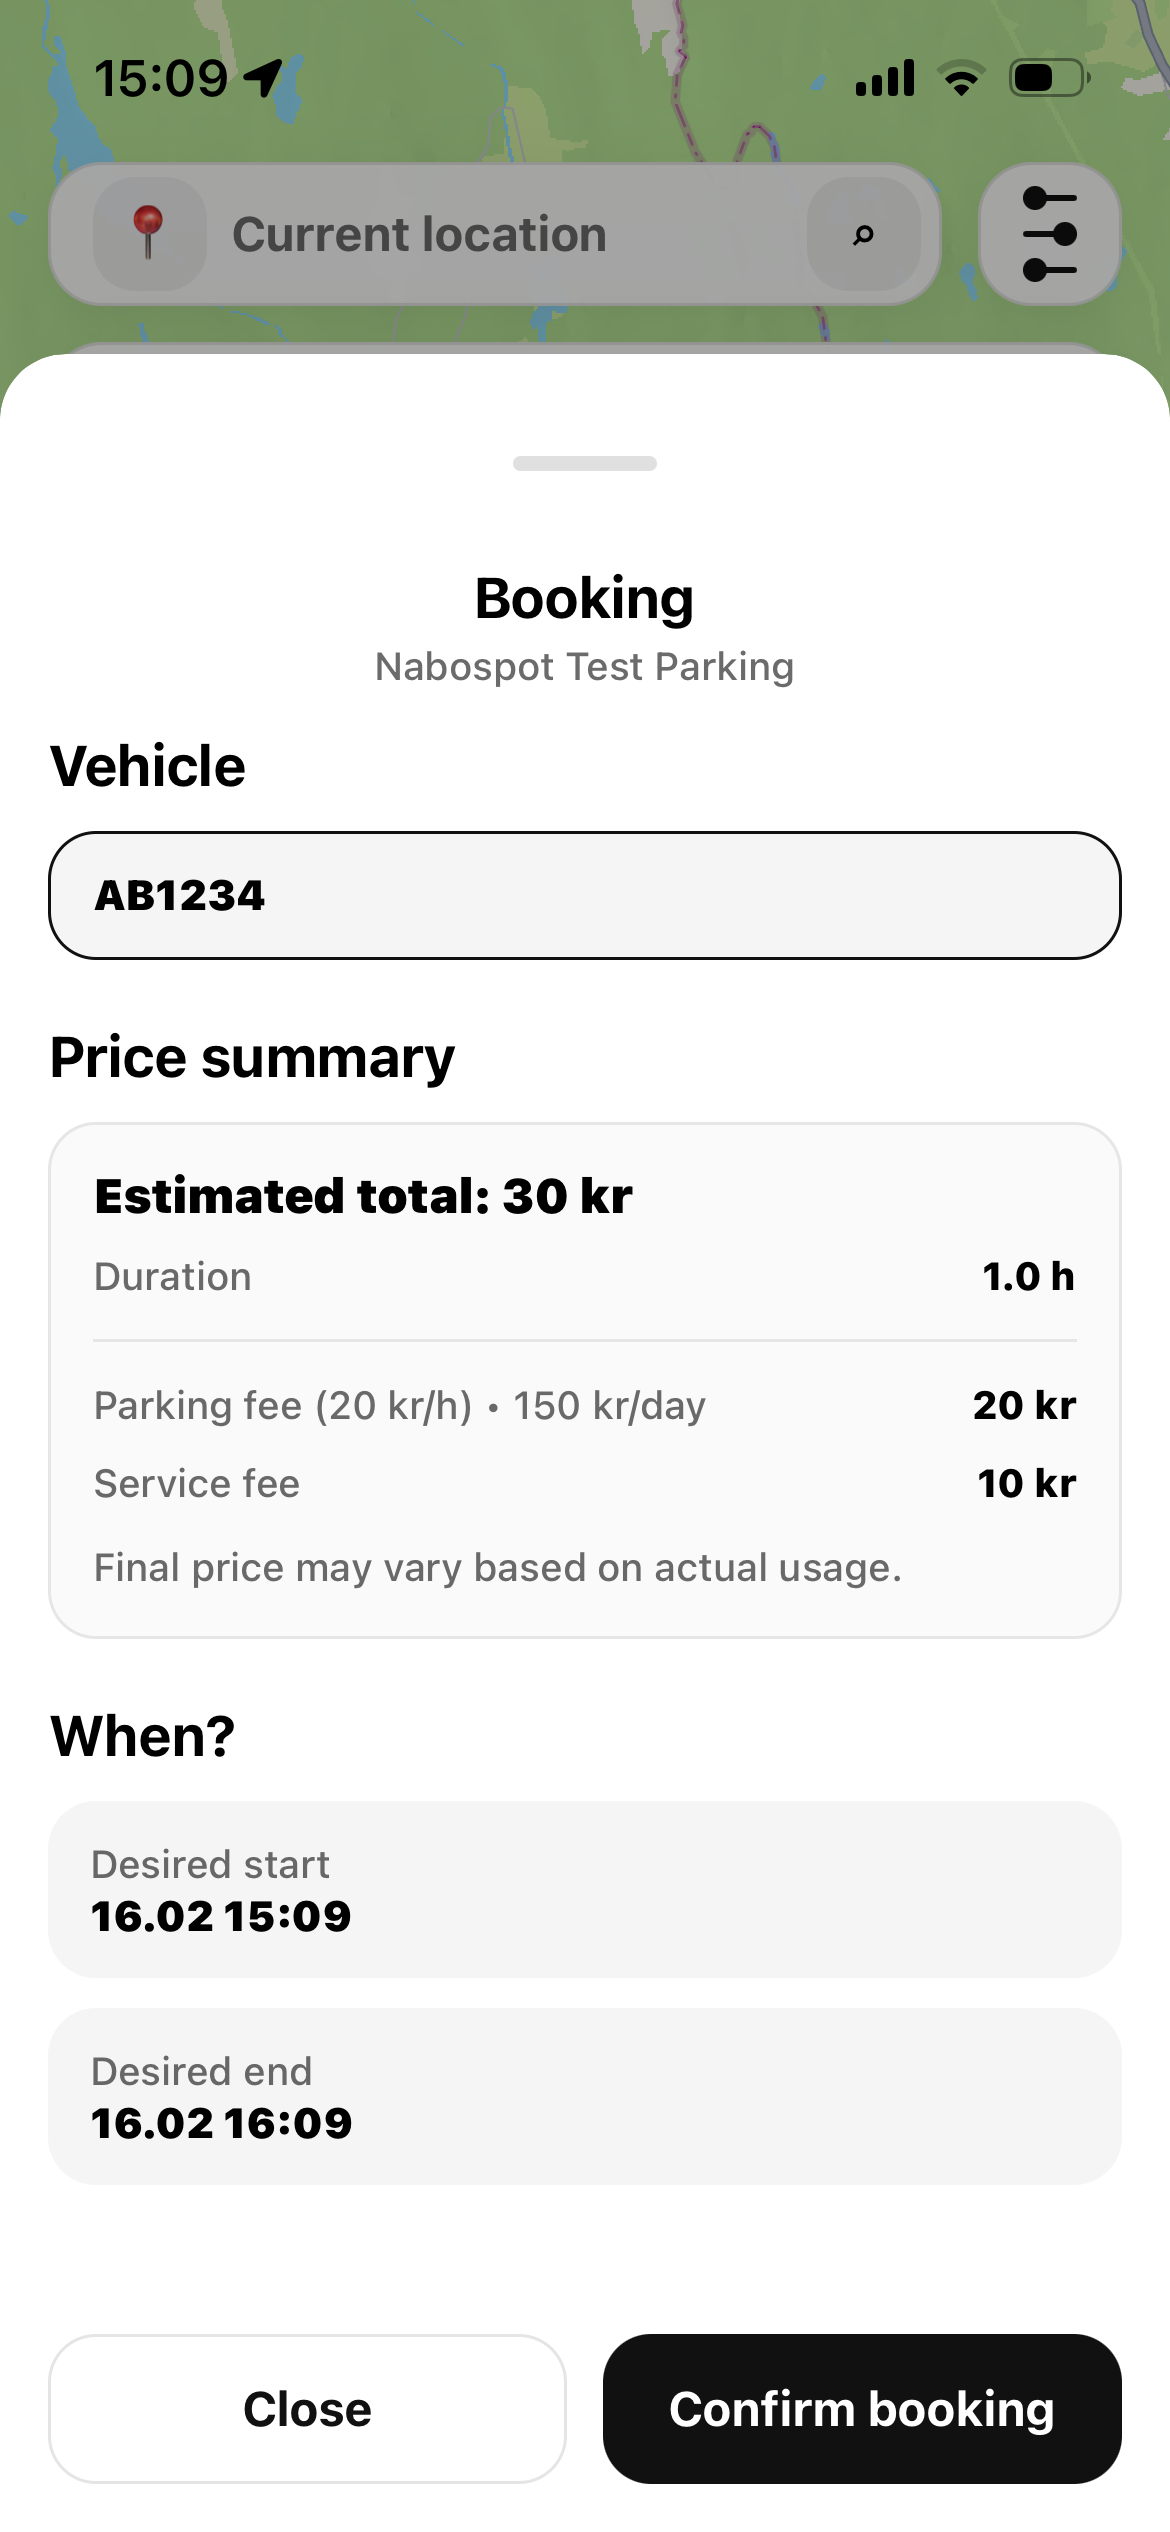The height and width of the screenshot is (2532, 1170).
Task: Tap the Nabospot Test Parking subtitle
Action: [x=585, y=667]
